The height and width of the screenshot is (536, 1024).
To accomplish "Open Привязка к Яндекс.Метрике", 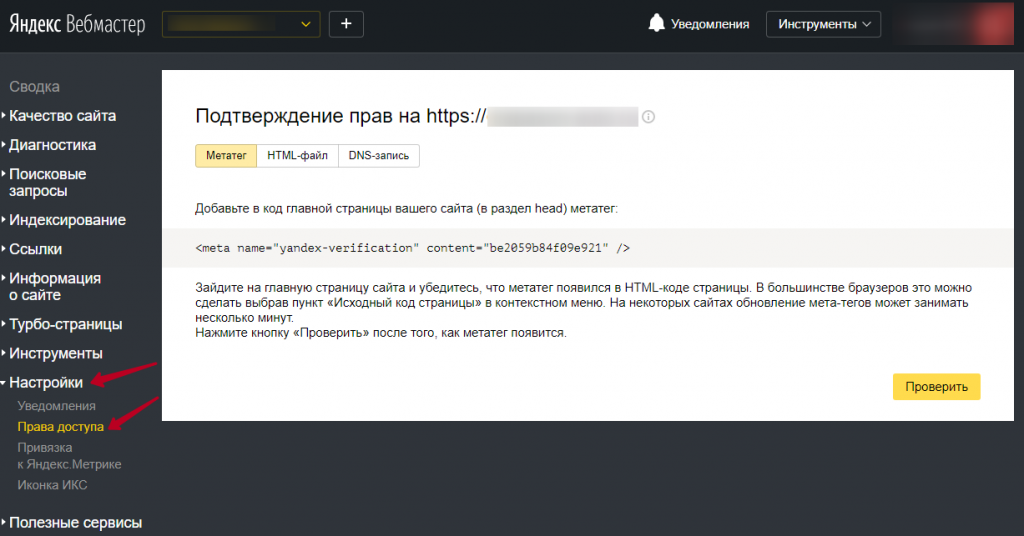I will 69,456.
